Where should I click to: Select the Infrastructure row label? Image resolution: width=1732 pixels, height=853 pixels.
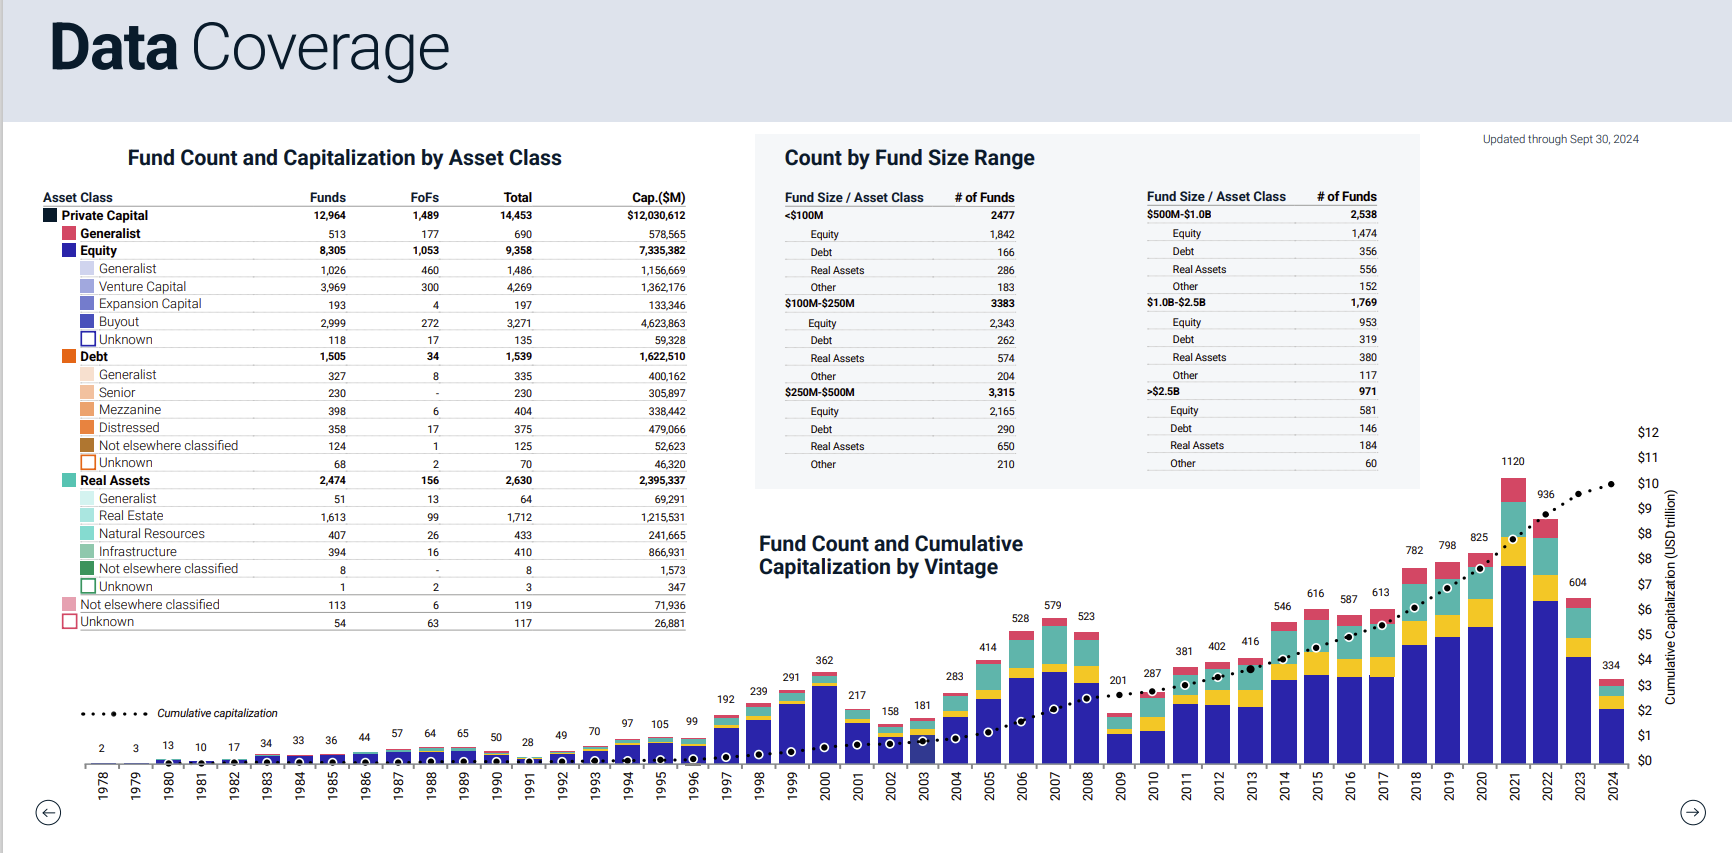tap(137, 552)
